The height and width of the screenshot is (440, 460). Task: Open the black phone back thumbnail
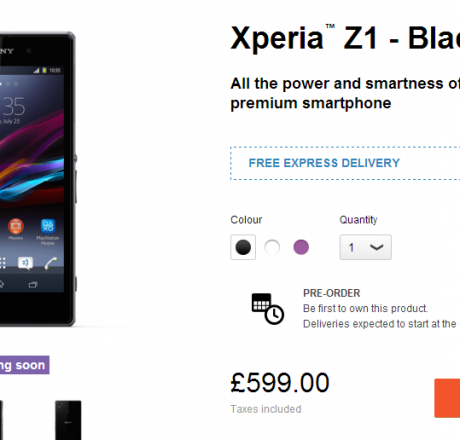click(x=68, y=420)
